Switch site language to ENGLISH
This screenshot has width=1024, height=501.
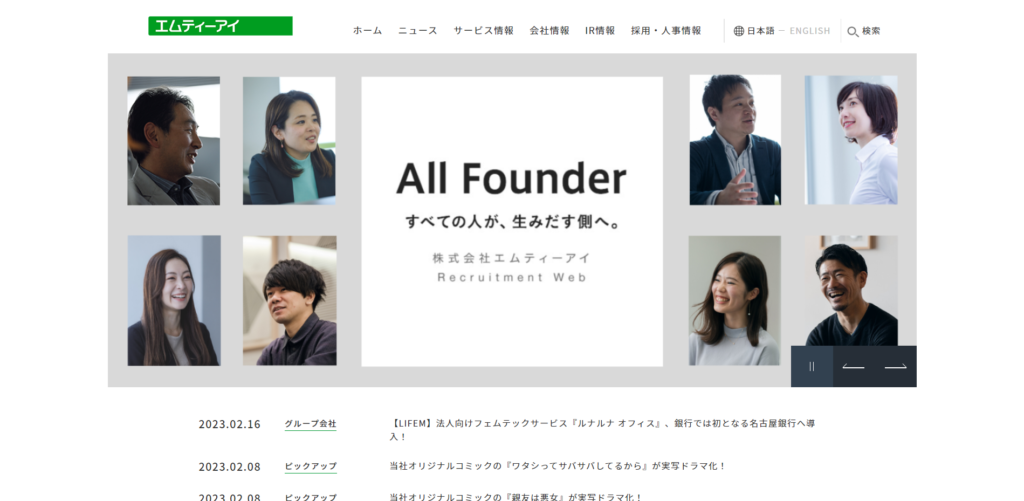click(810, 31)
